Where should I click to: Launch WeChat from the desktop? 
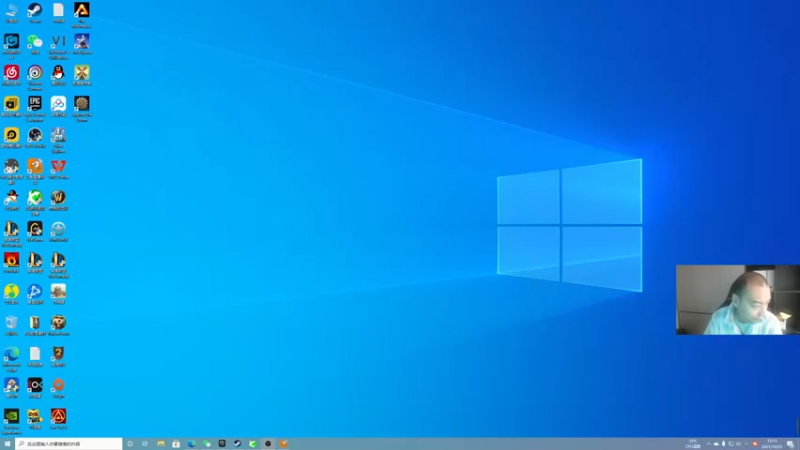coord(35,43)
